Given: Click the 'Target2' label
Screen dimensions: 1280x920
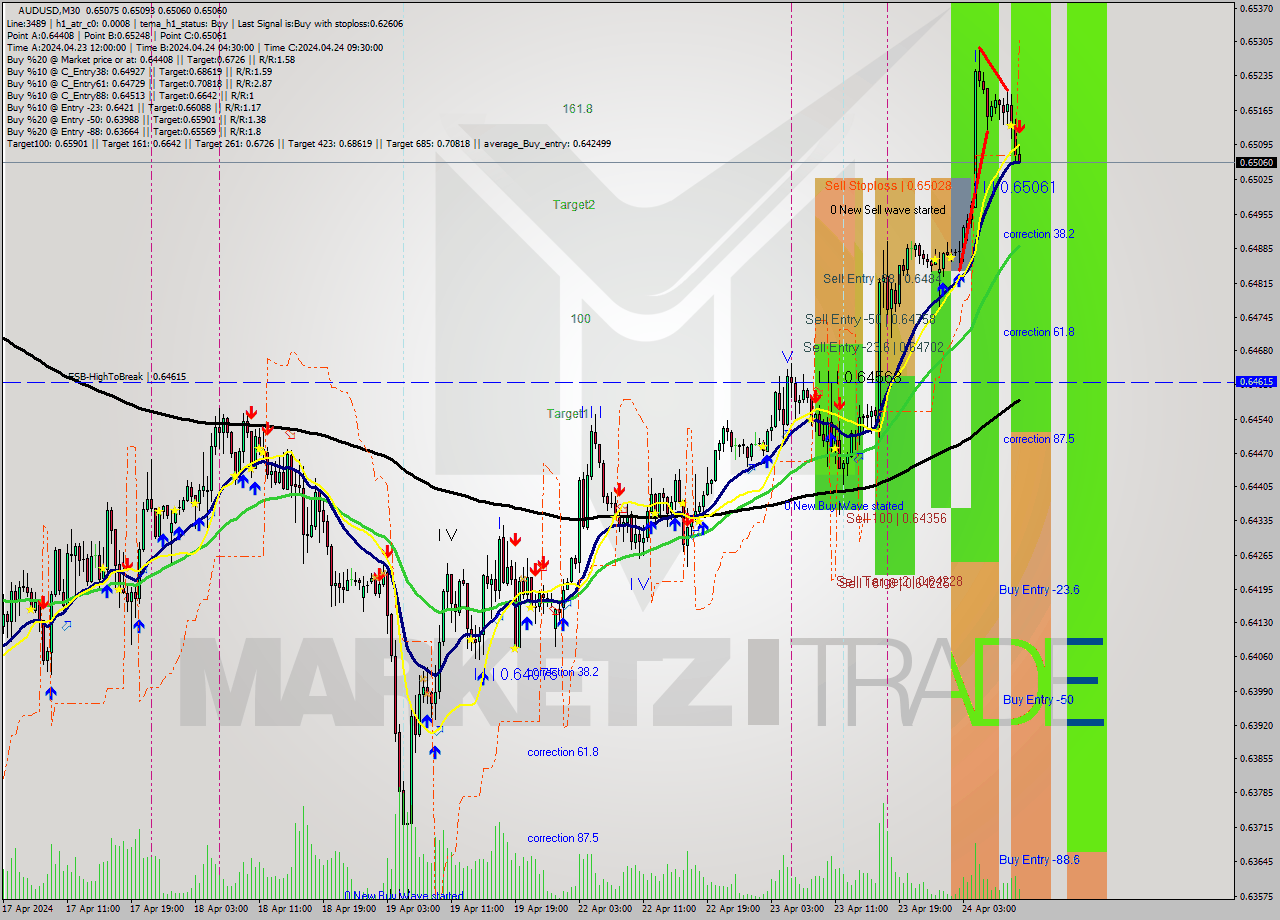Looking at the screenshot, I should [574, 204].
